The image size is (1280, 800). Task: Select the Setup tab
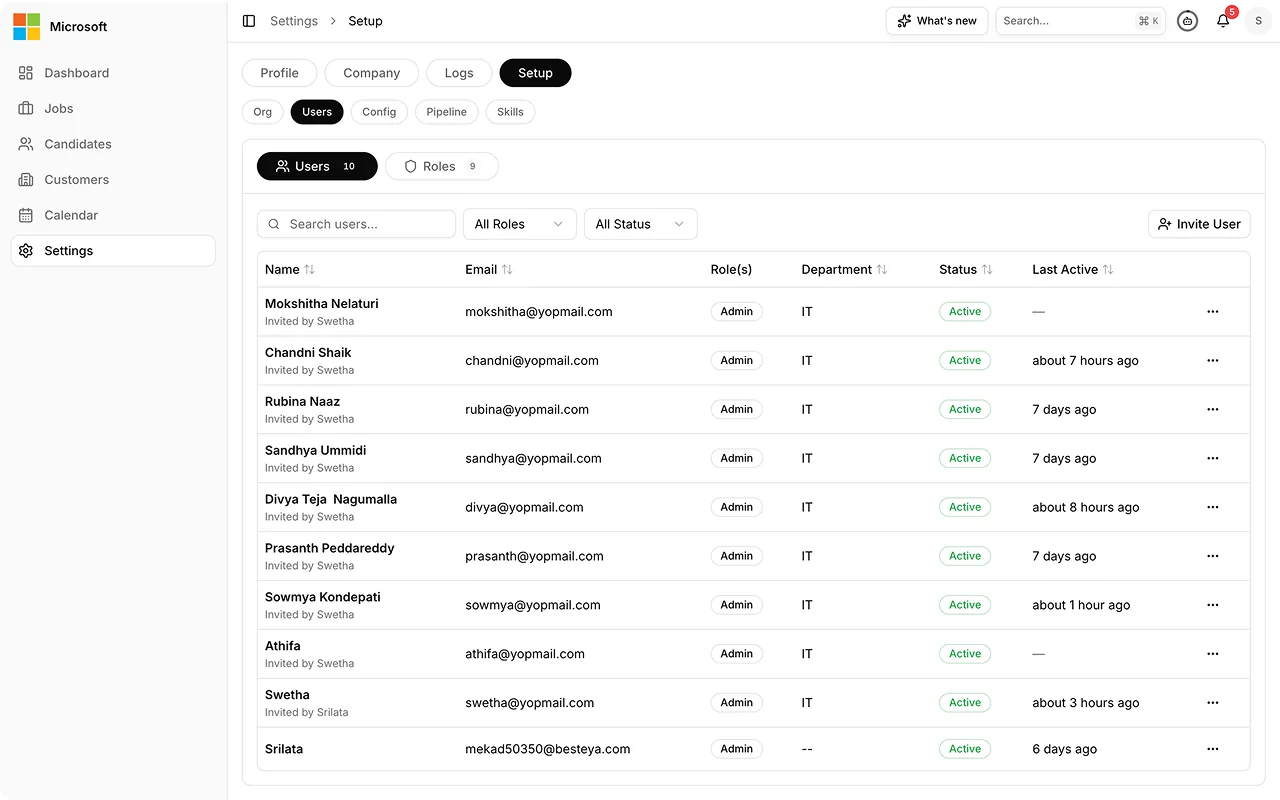pos(535,73)
